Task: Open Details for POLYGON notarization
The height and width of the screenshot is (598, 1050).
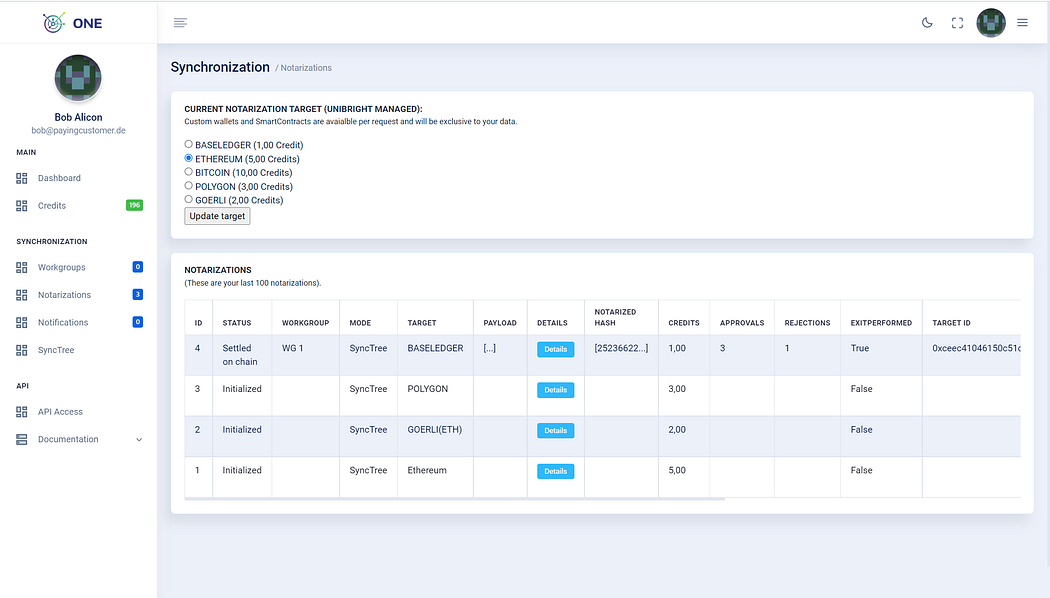Action: [x=555, y=390]
